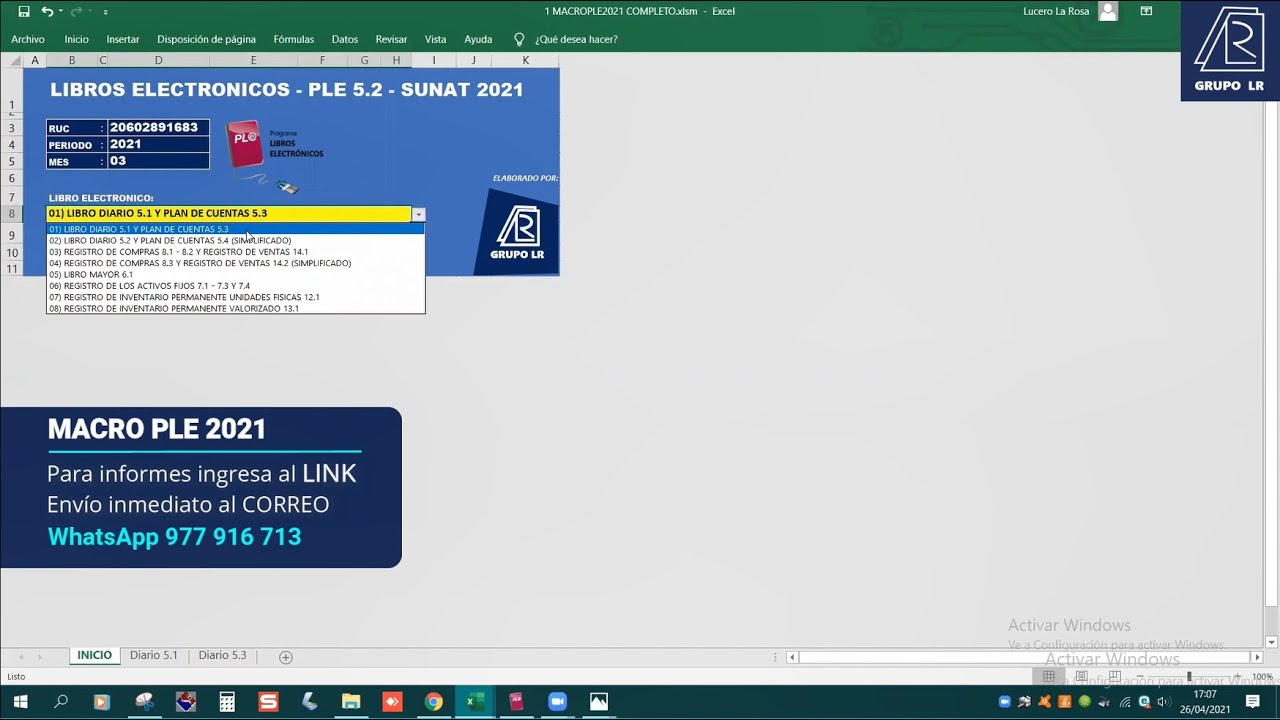Open the Vista ribbon tab
This screenshot has height=720, width=1280.
click(x=435, y=39)
